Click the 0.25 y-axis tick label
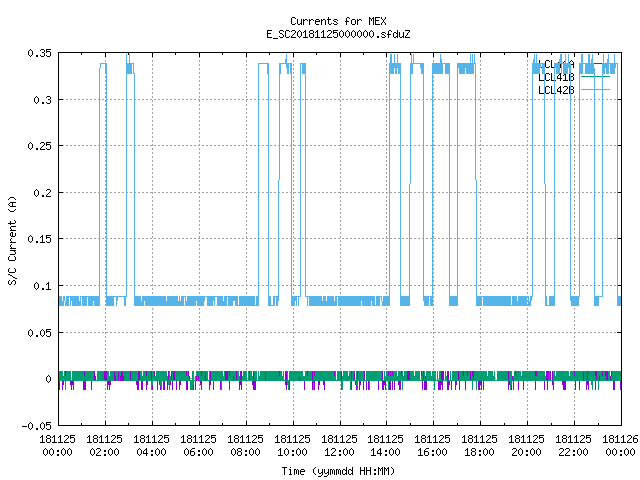The height and width of the screenshot is (480, 640). point(40,146)
